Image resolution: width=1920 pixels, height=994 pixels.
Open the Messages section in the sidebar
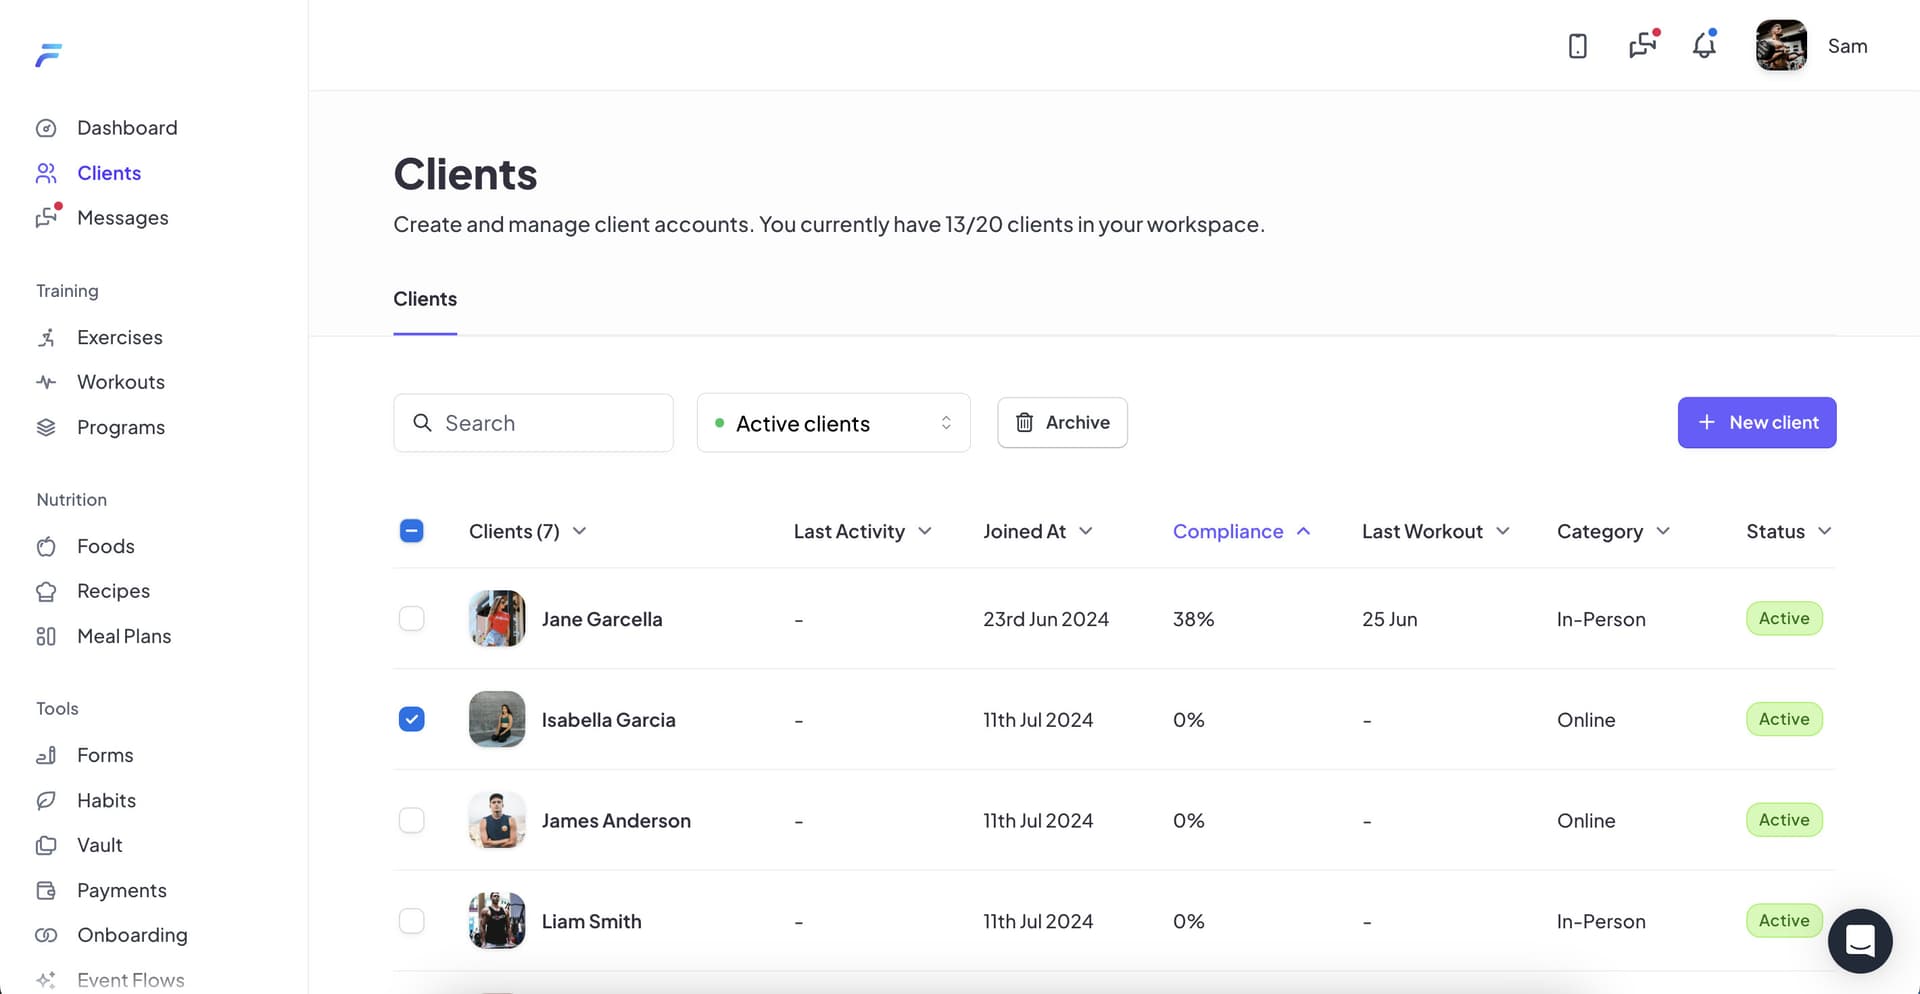(x=123, y=218)
